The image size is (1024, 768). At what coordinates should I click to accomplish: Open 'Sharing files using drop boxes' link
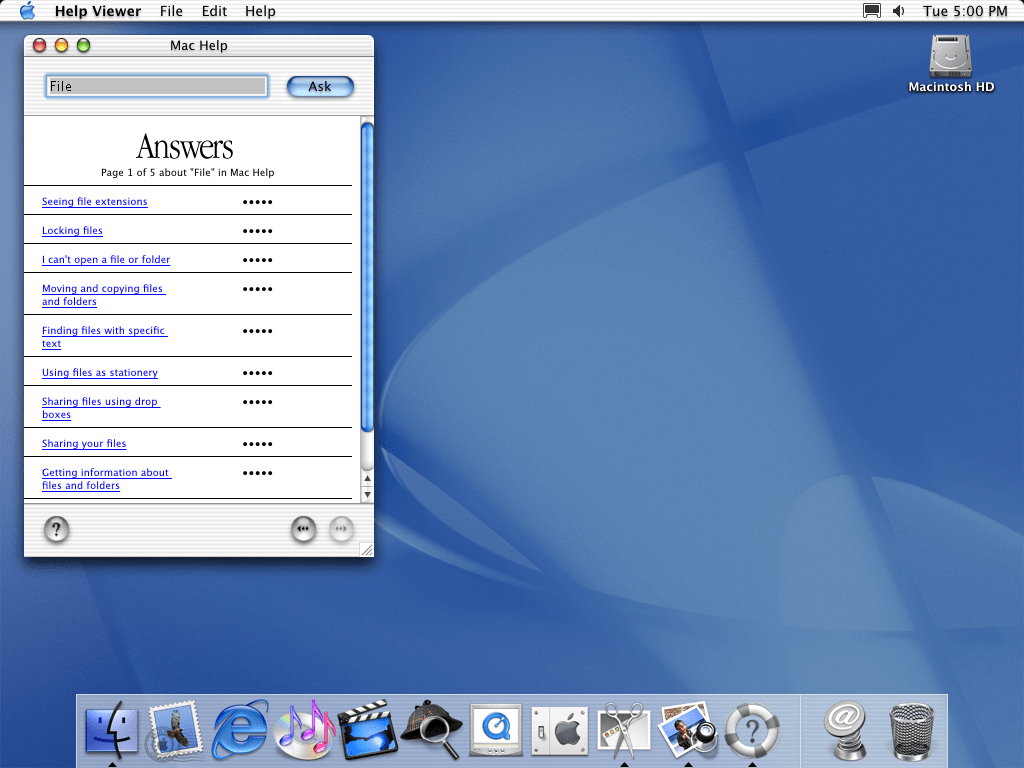pos(101,408)
